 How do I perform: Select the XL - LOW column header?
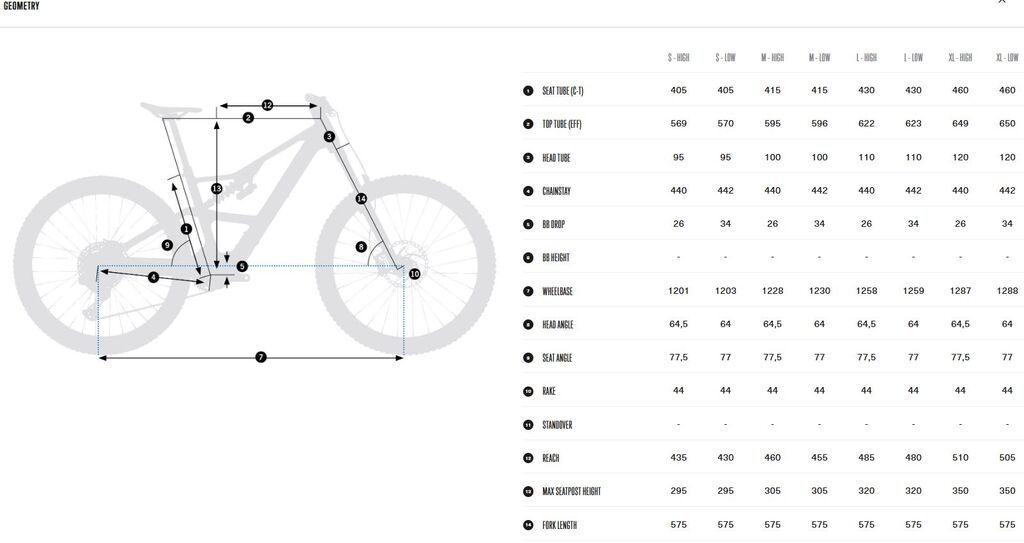tap(1007, 58)
